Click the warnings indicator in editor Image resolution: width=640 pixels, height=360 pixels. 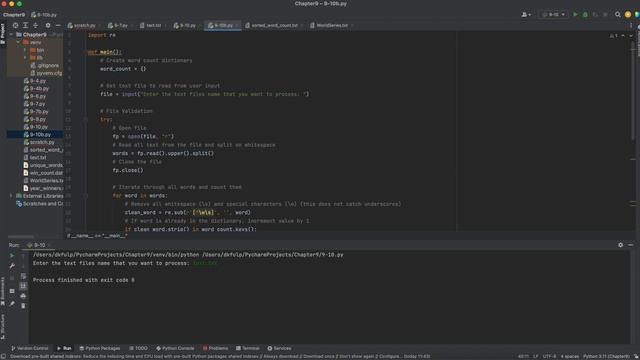click(x=613, y=36)
